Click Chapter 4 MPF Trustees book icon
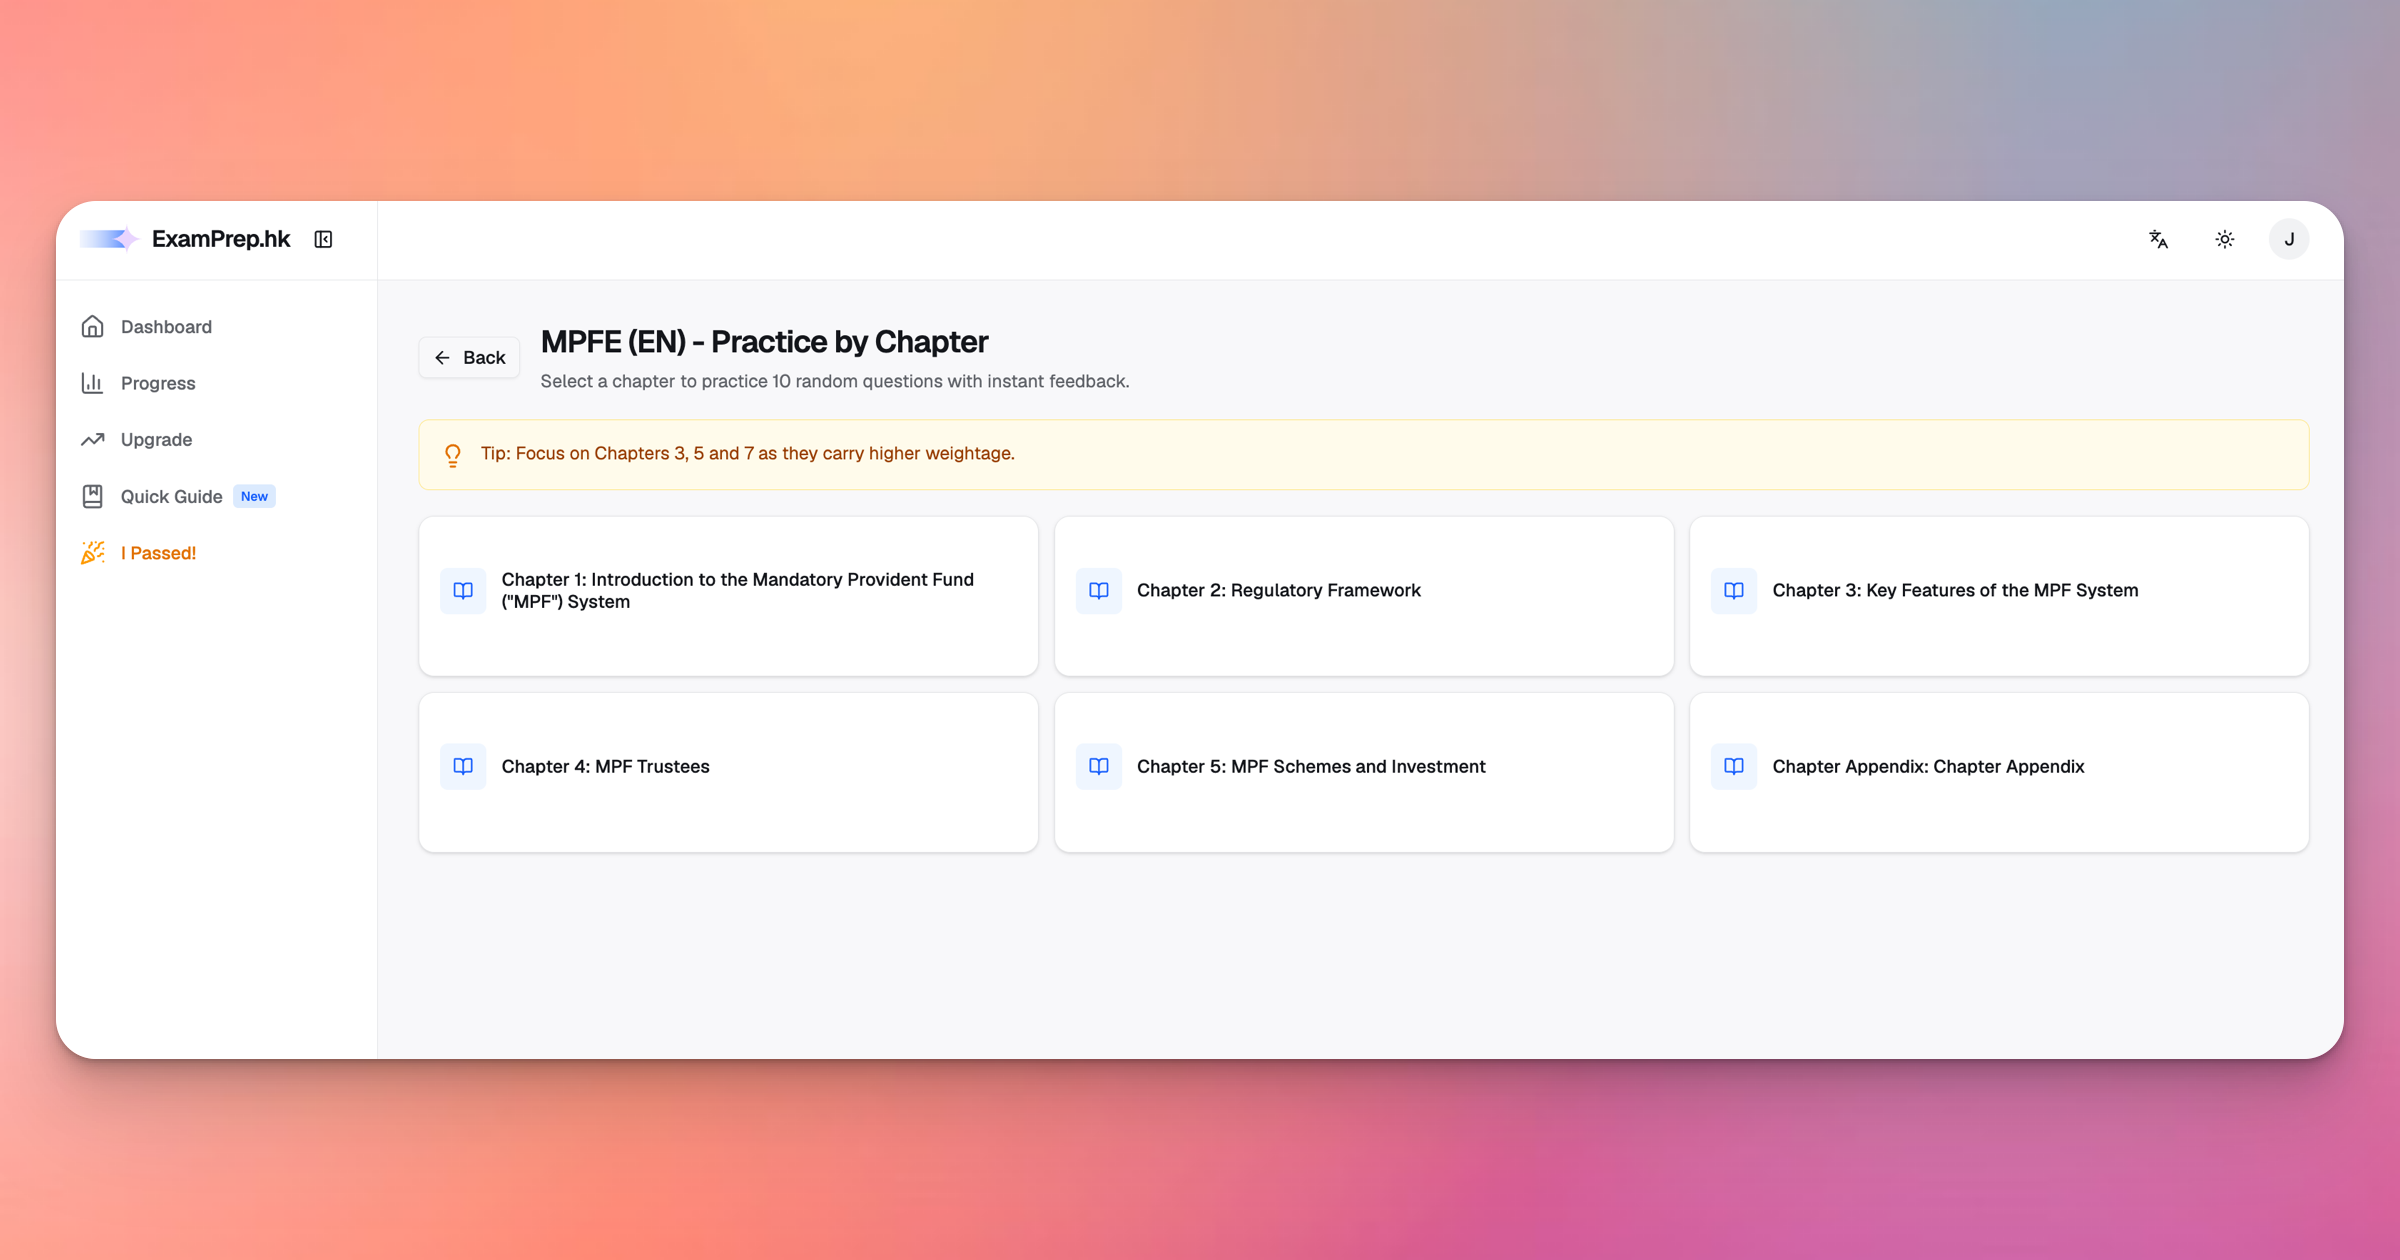The image size is (2400, 1260). click(x=463, y=767)
